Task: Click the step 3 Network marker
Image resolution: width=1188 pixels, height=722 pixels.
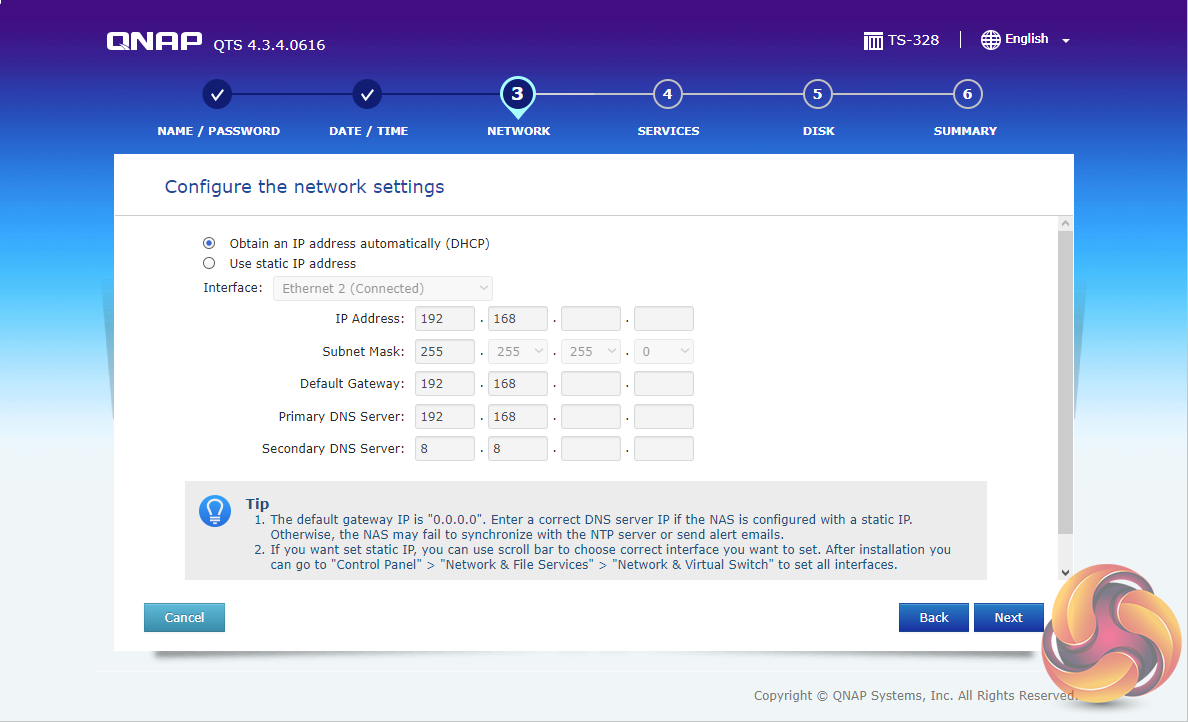Action: tap(517, 96)
